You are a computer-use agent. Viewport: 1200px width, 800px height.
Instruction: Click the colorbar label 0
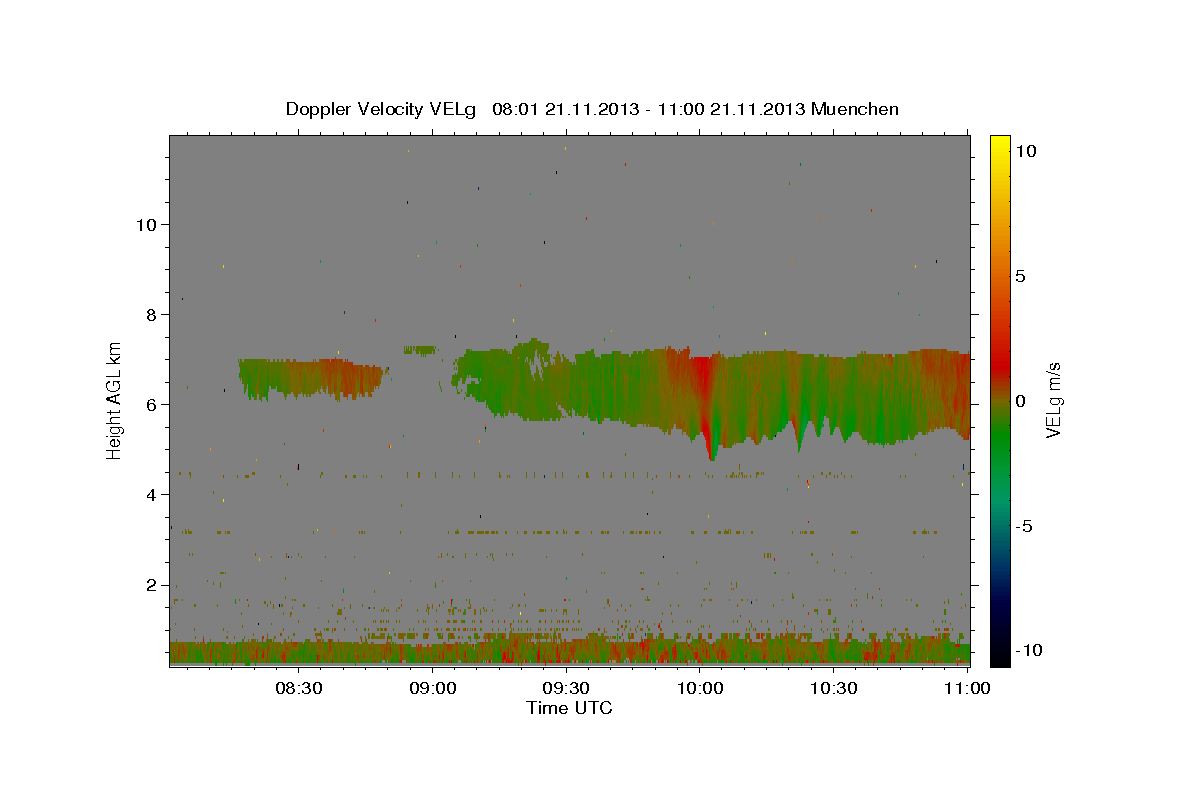tap(1020, 401)
